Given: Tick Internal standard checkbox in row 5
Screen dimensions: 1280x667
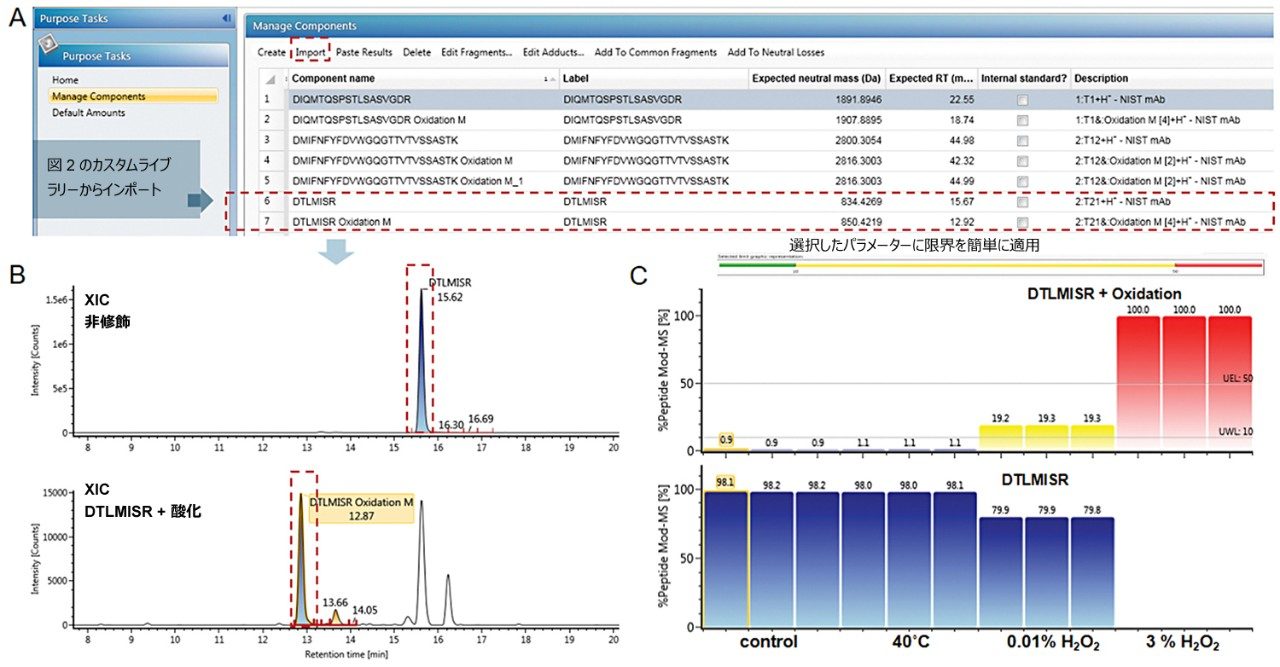Looking at the screenshot, I should [1022, 180].
